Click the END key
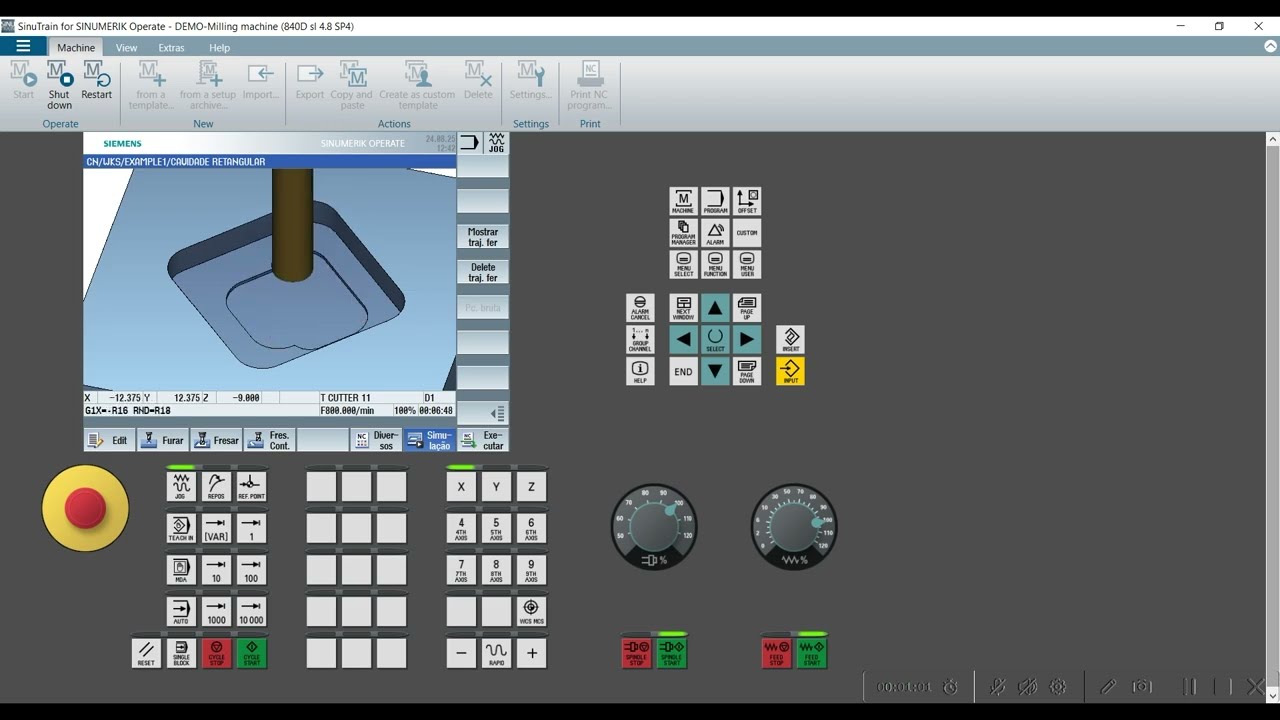 [x=683, y=371]
